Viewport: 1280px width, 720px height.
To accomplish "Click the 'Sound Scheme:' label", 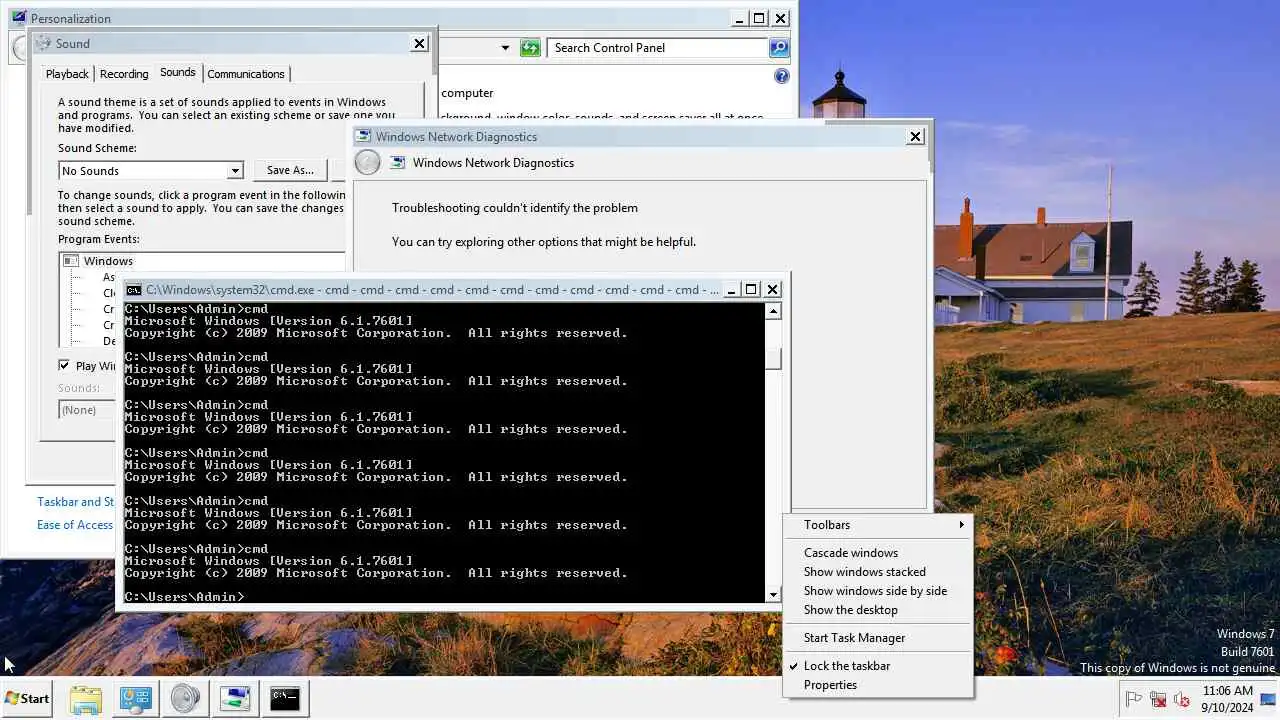I will (97, 148).
